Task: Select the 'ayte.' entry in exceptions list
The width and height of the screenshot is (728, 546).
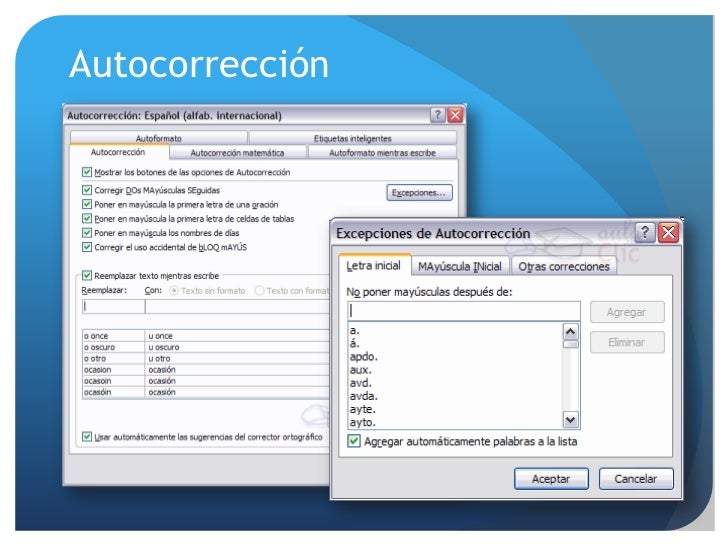Action: pyautogui.click(x=455, y=409)
